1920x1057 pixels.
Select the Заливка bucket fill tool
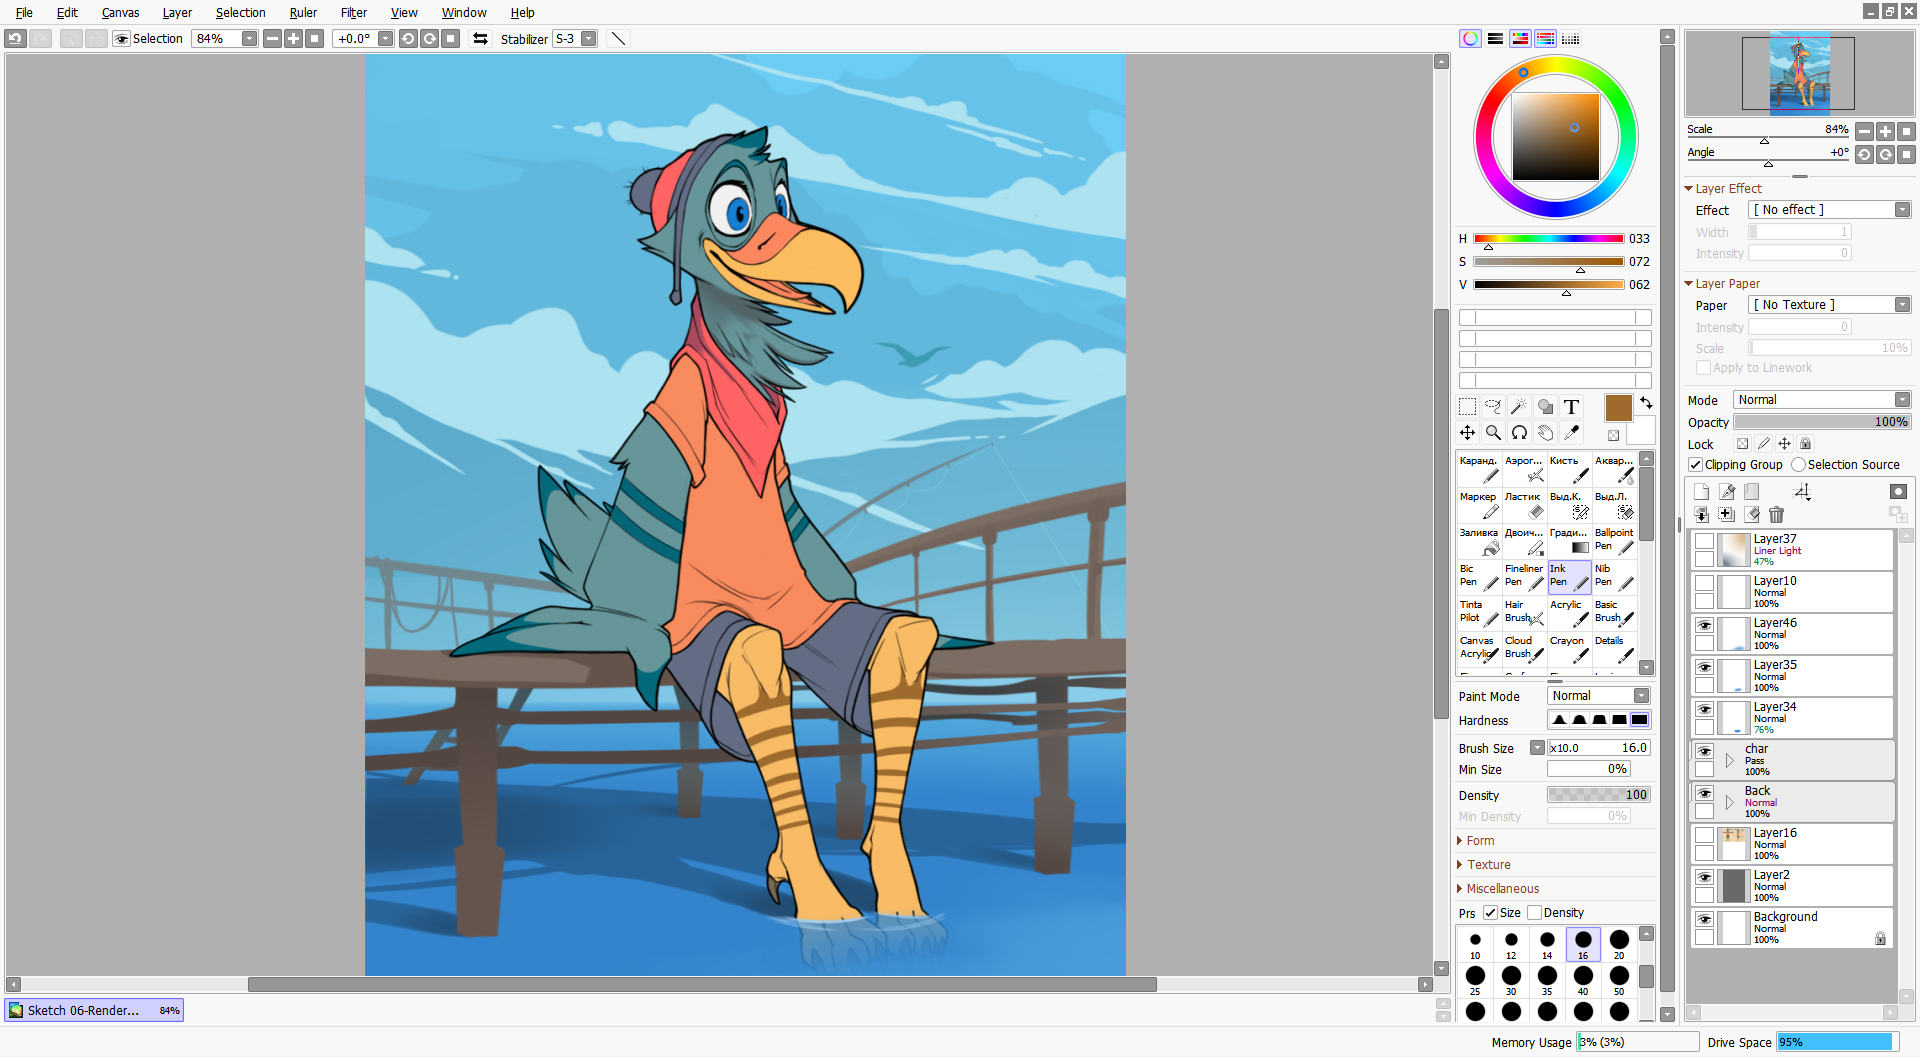coord(1479,541)
